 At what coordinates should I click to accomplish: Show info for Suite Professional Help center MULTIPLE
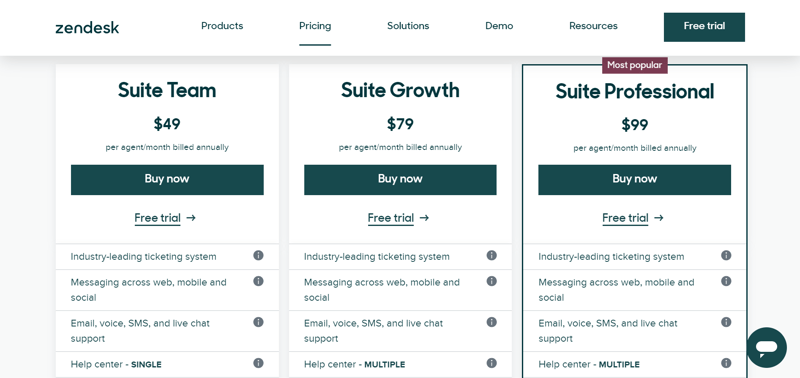click(x=726, y=363)
